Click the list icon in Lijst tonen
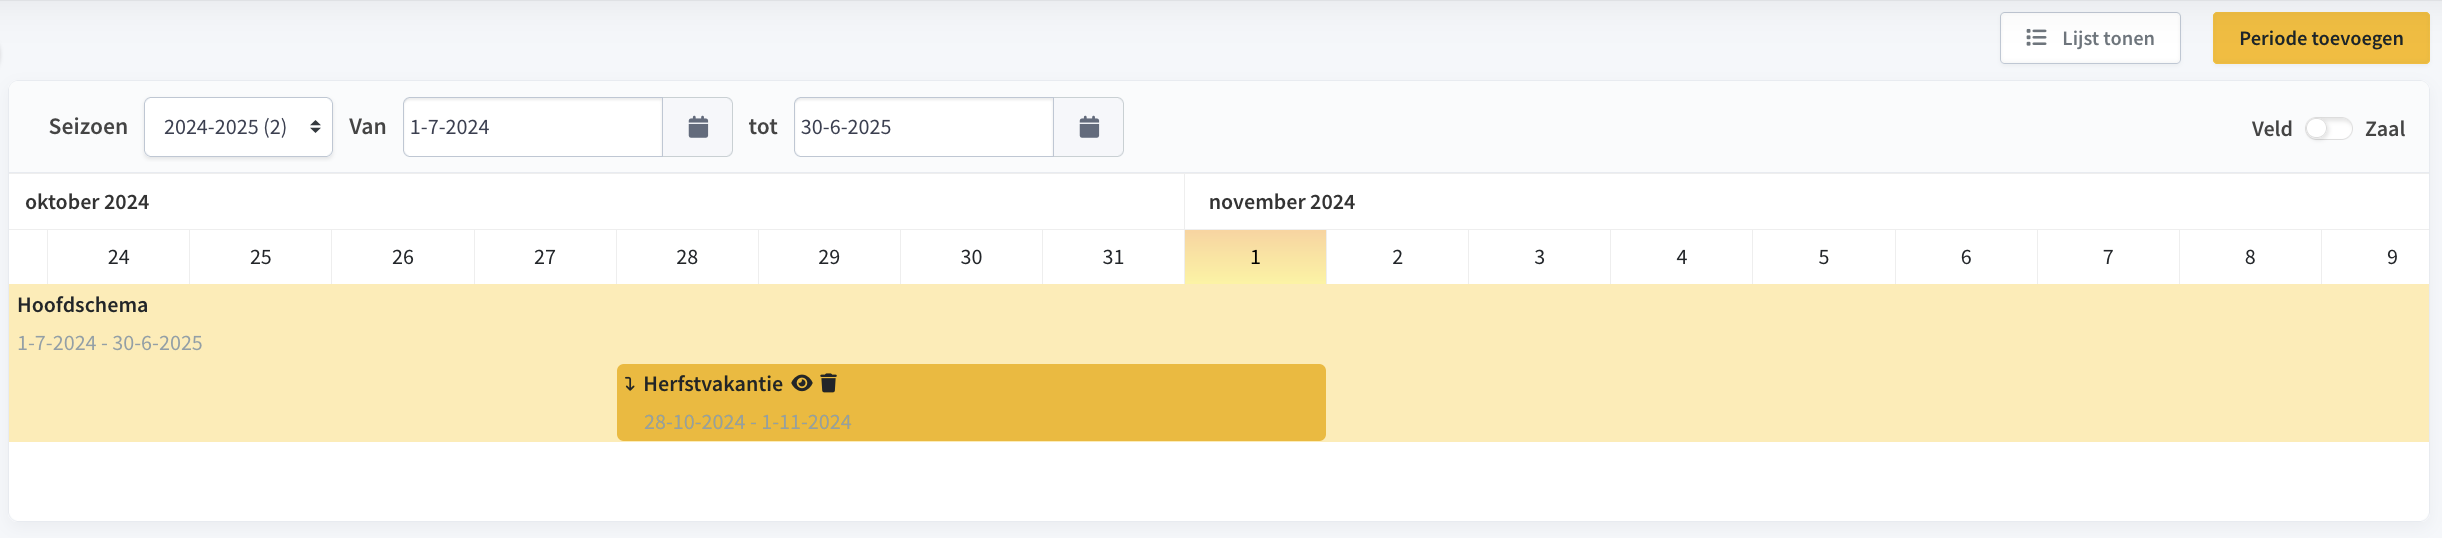The height and width of the screenshot is (538, 2442). coord(2036,38)
